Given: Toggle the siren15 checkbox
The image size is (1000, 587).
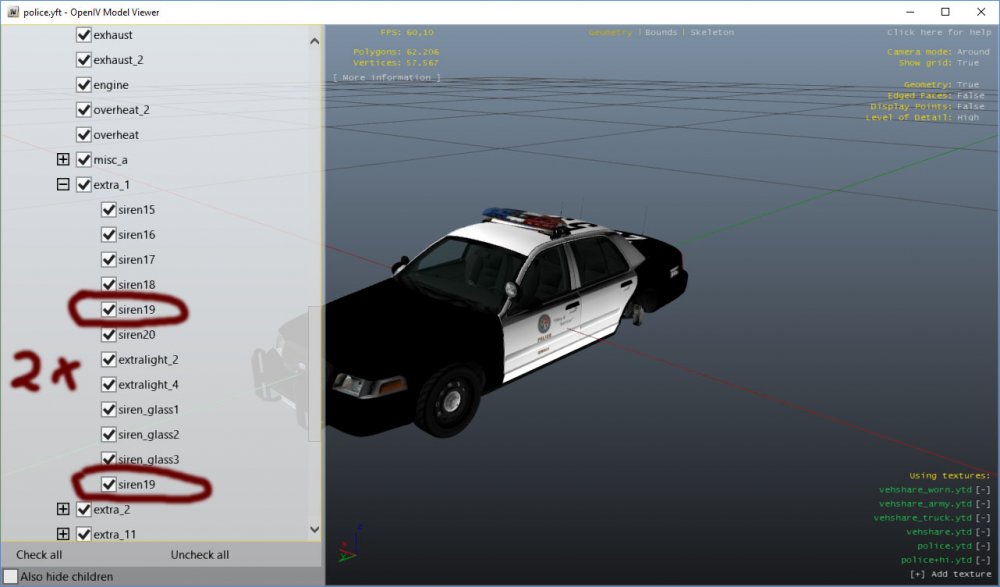Looking at the screenshot, I should 108,209.
